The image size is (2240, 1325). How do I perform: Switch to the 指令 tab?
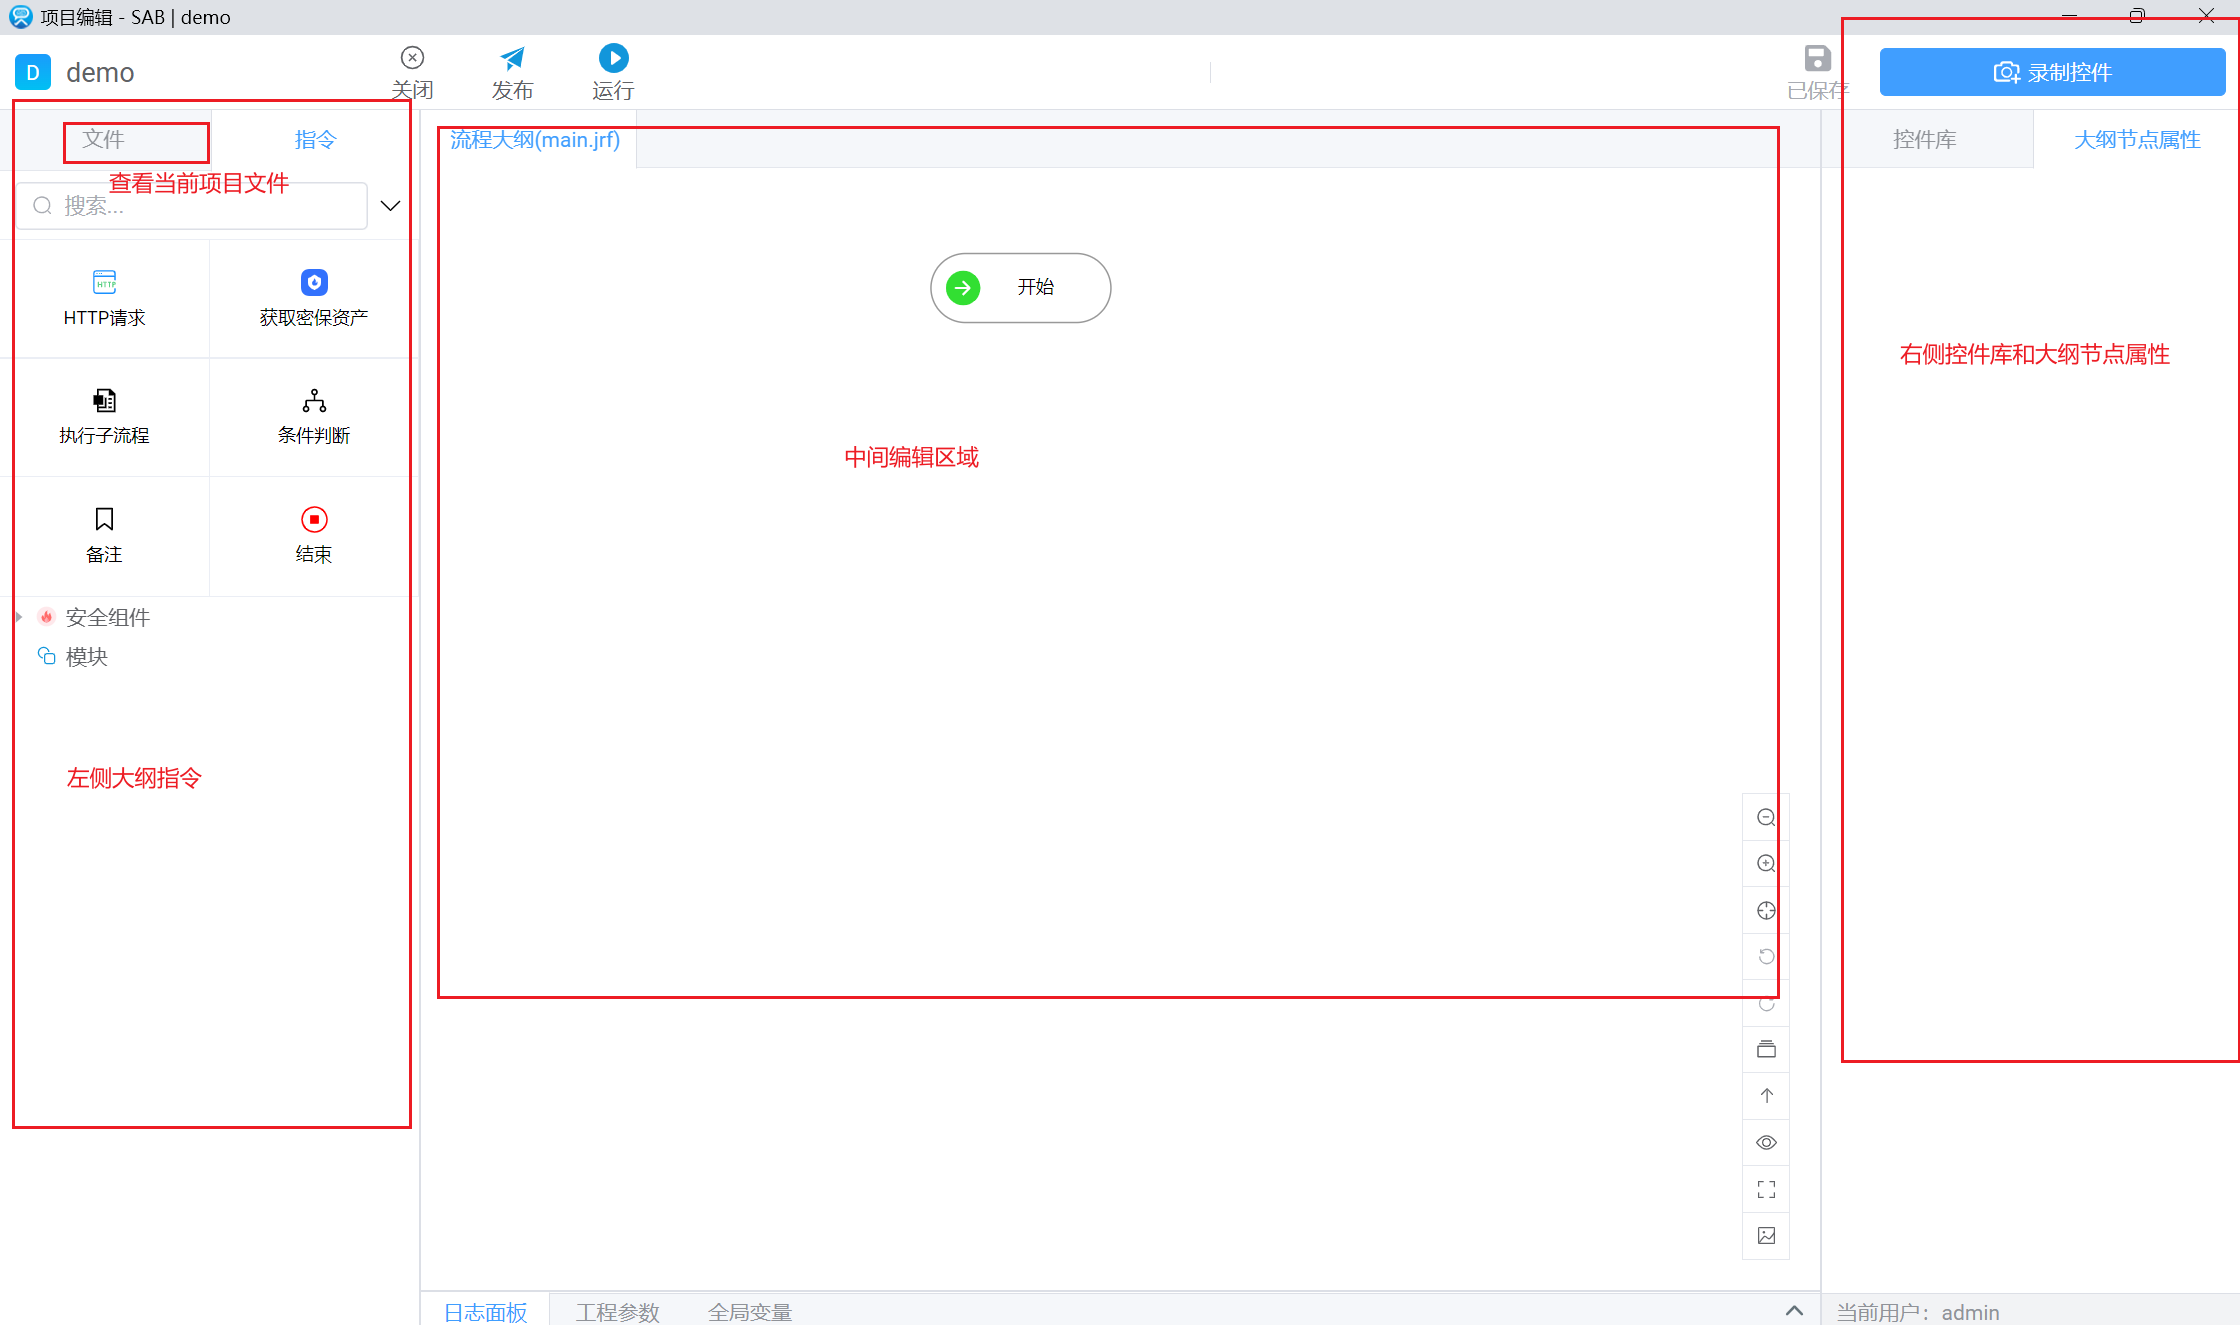315,139
